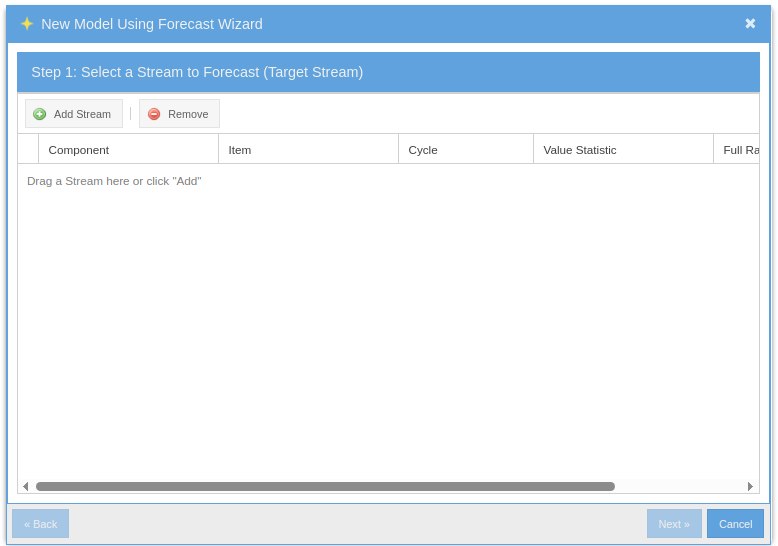Go to the previous step with Back
Screen dimensions: 778x546
pos(41,524)
